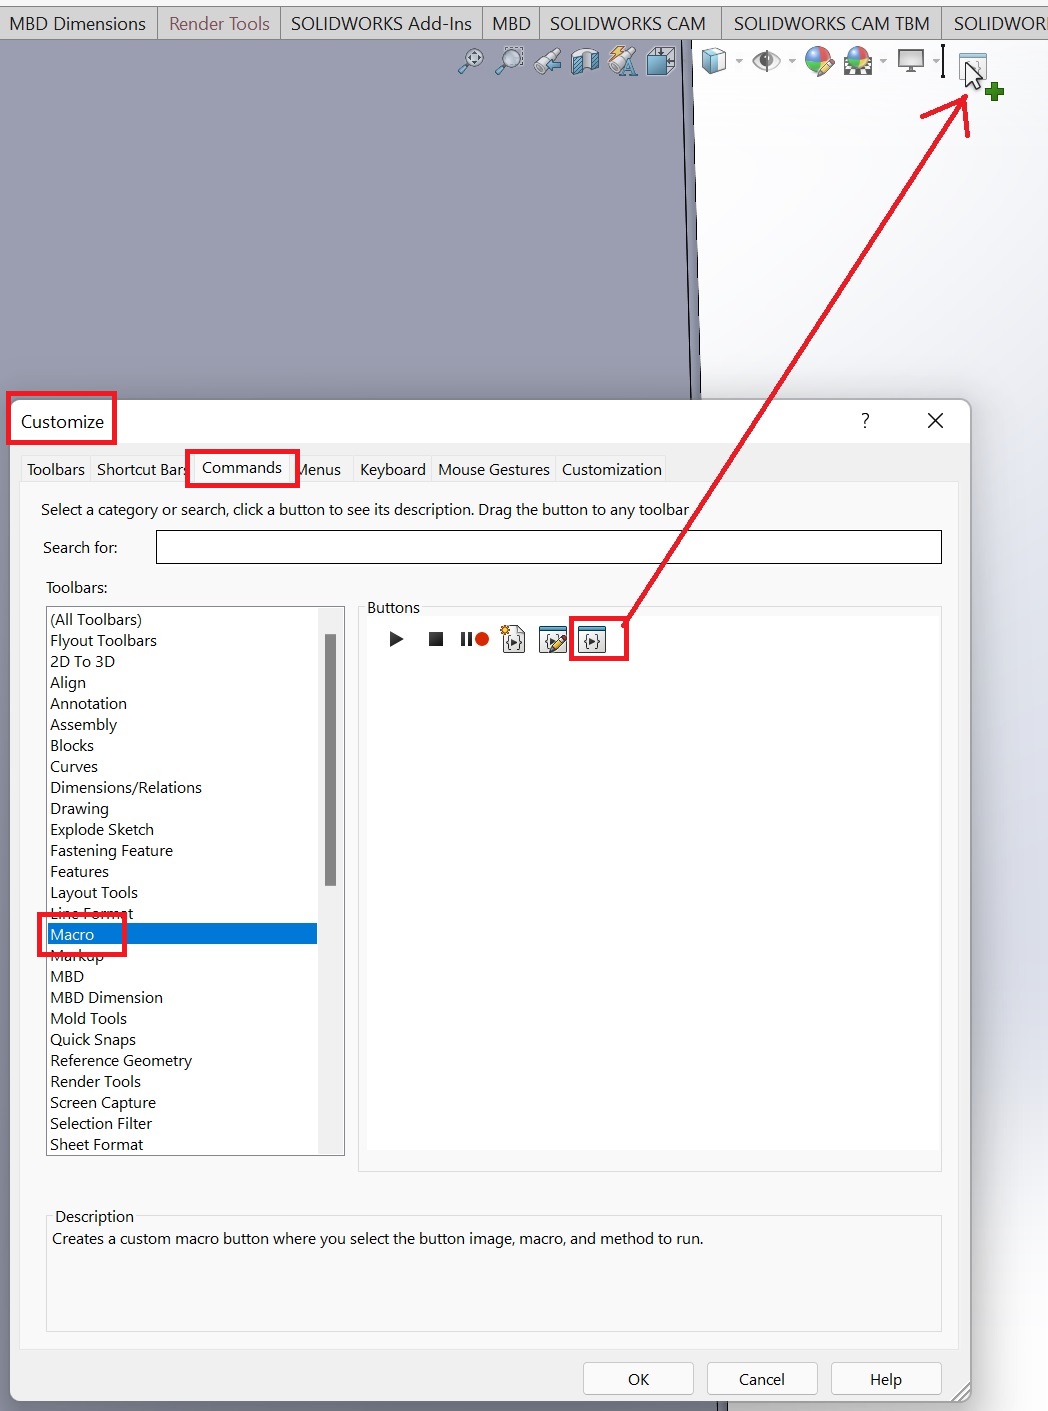Open Render Tools tab
This screenshot has width=1048, height=1411.
pyautogui.click(x=219, y=23)
